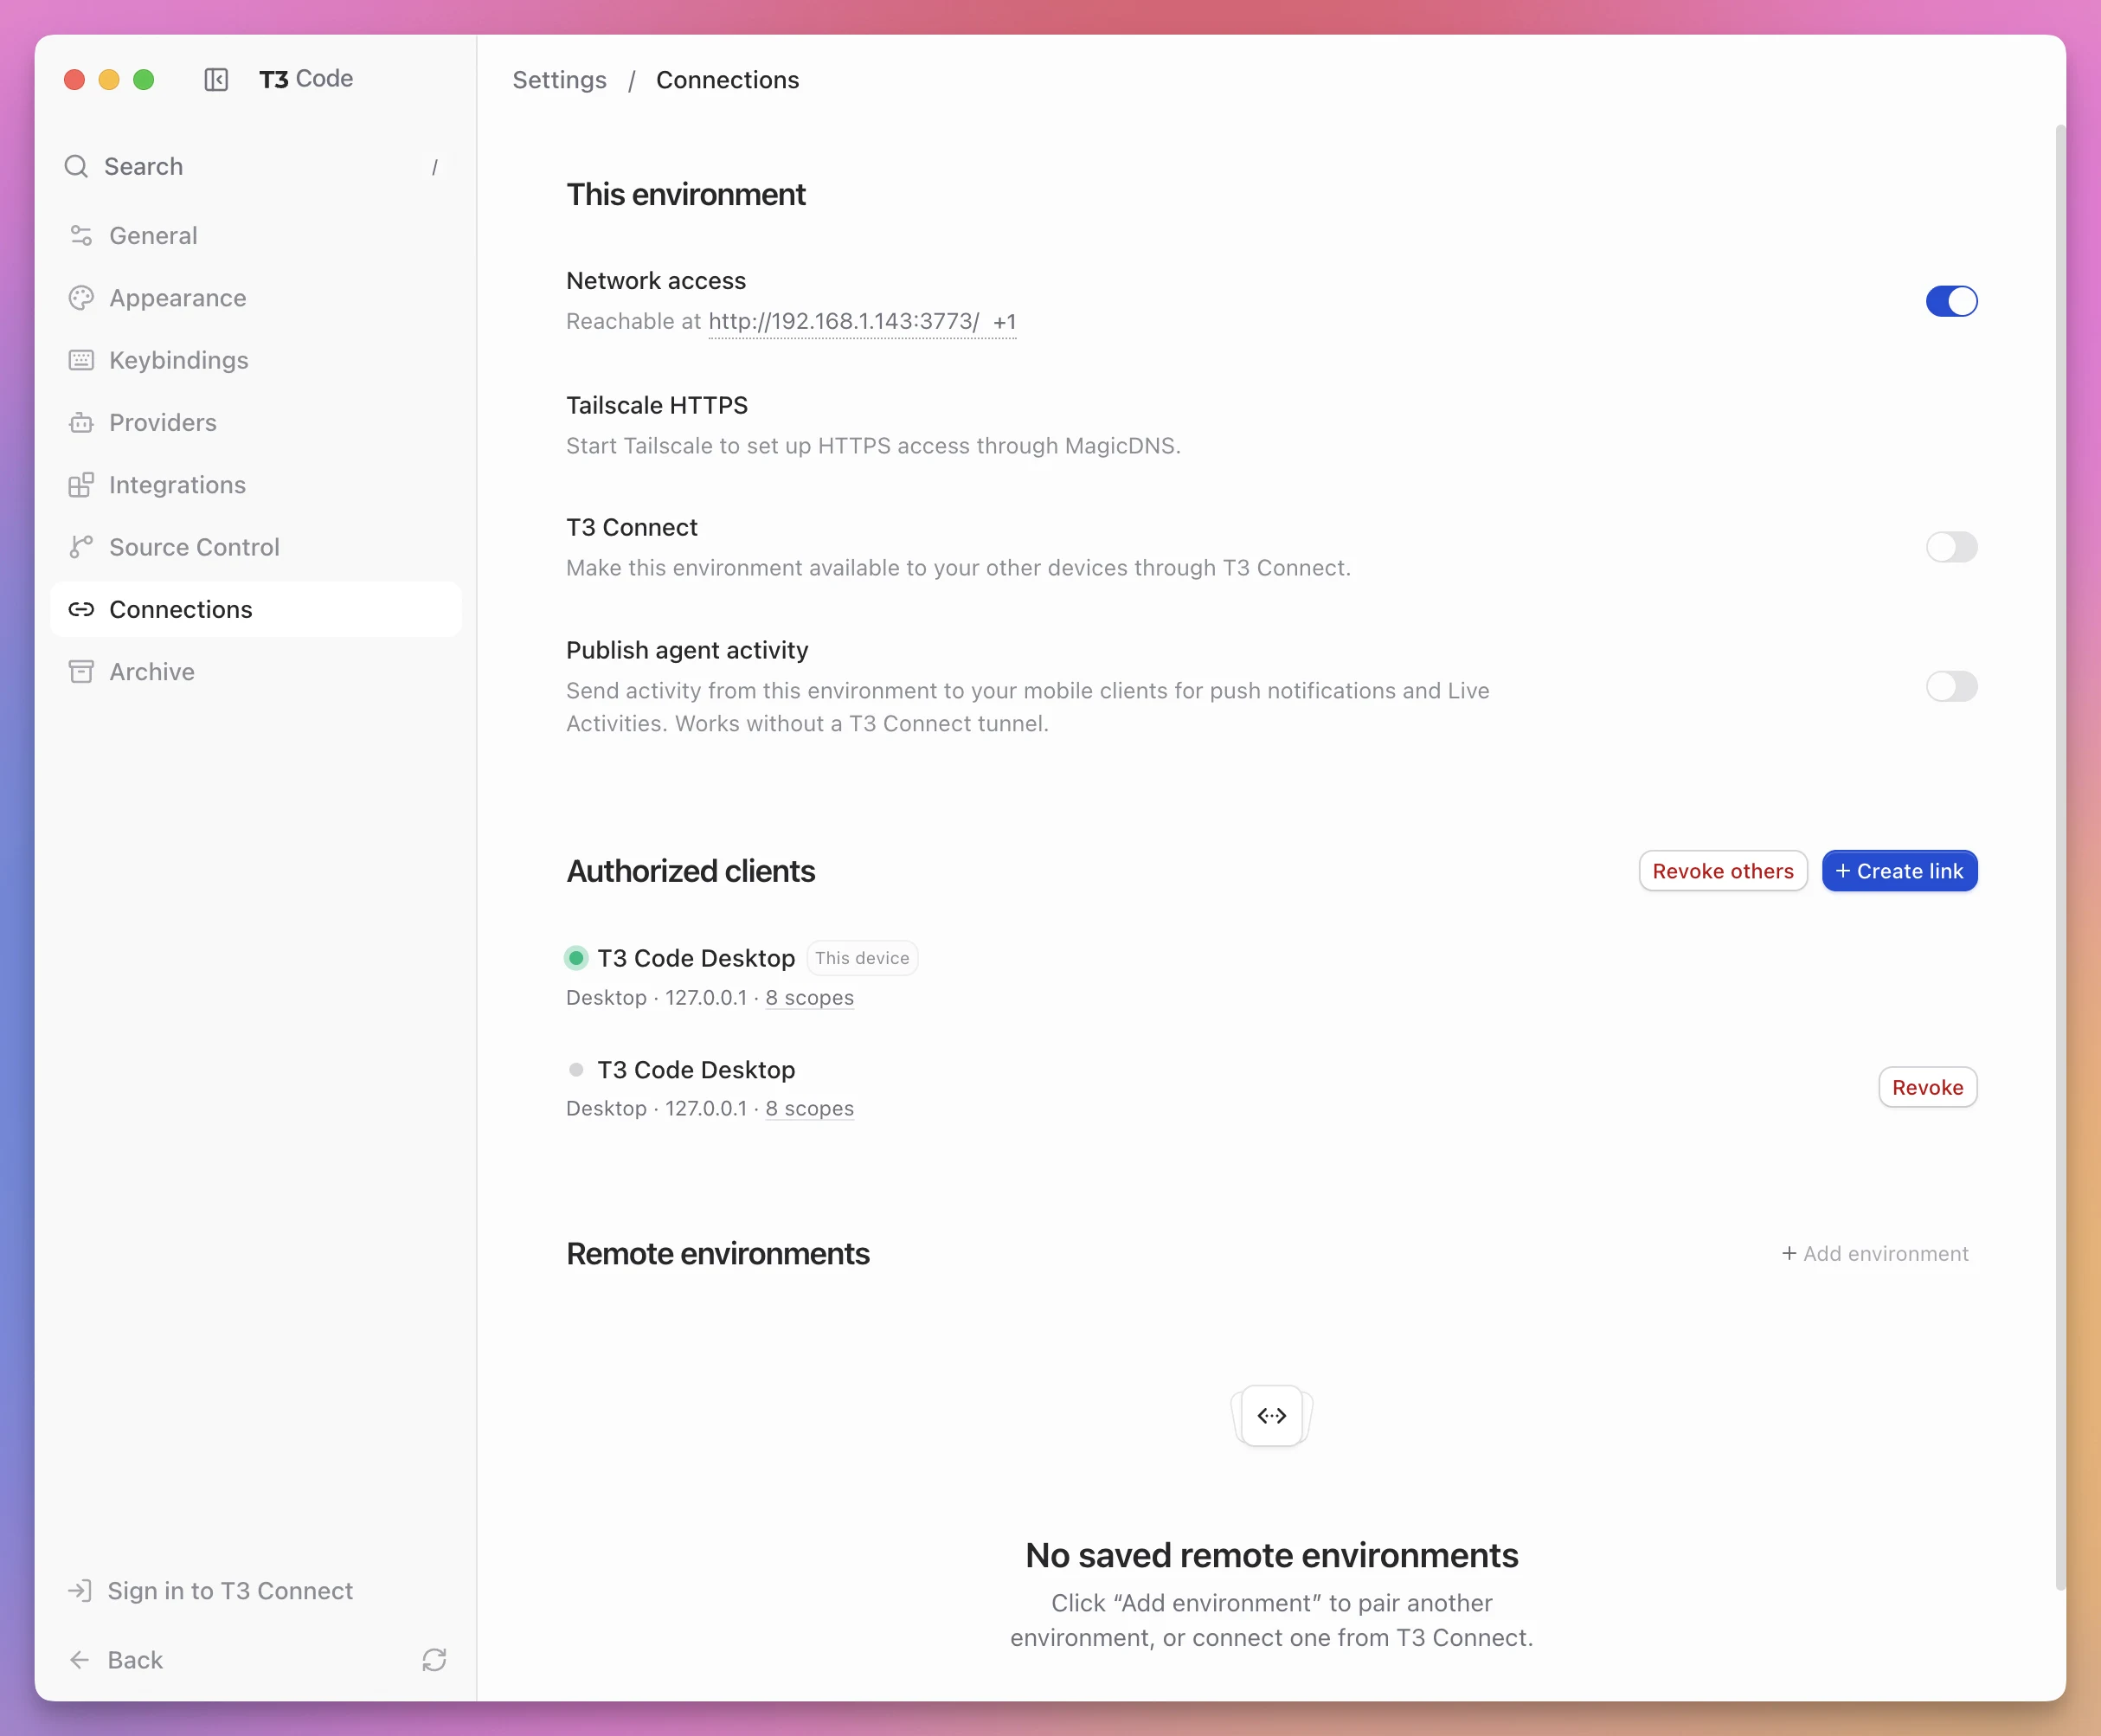The height and width of the screenshot is (1736, 2101).
Task: Click the 'Authorized clients' heading
Action: point(691,871)
